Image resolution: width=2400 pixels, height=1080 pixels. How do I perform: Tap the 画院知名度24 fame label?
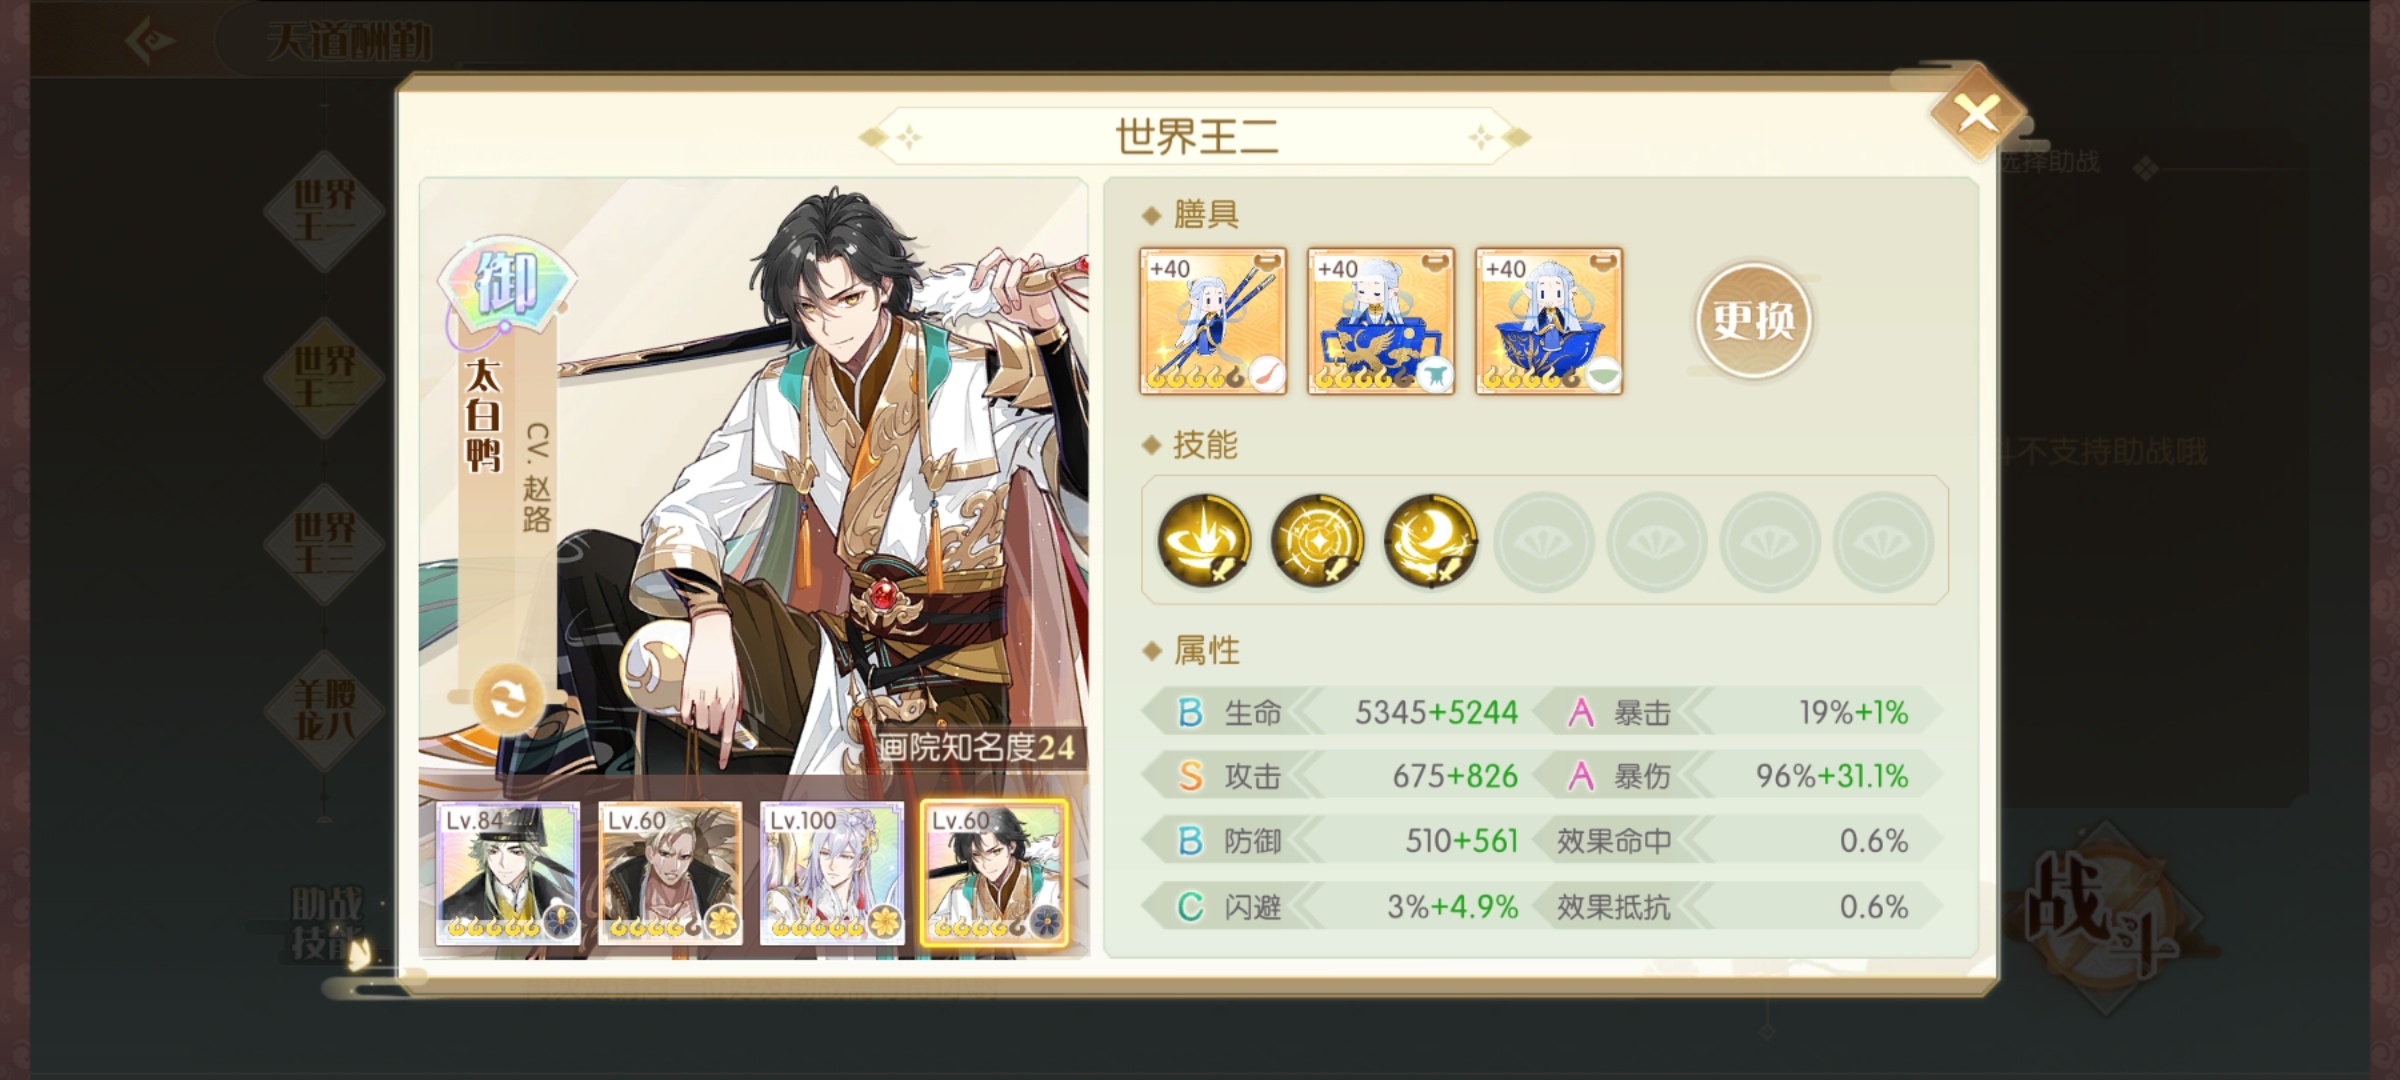pos(976,747)
